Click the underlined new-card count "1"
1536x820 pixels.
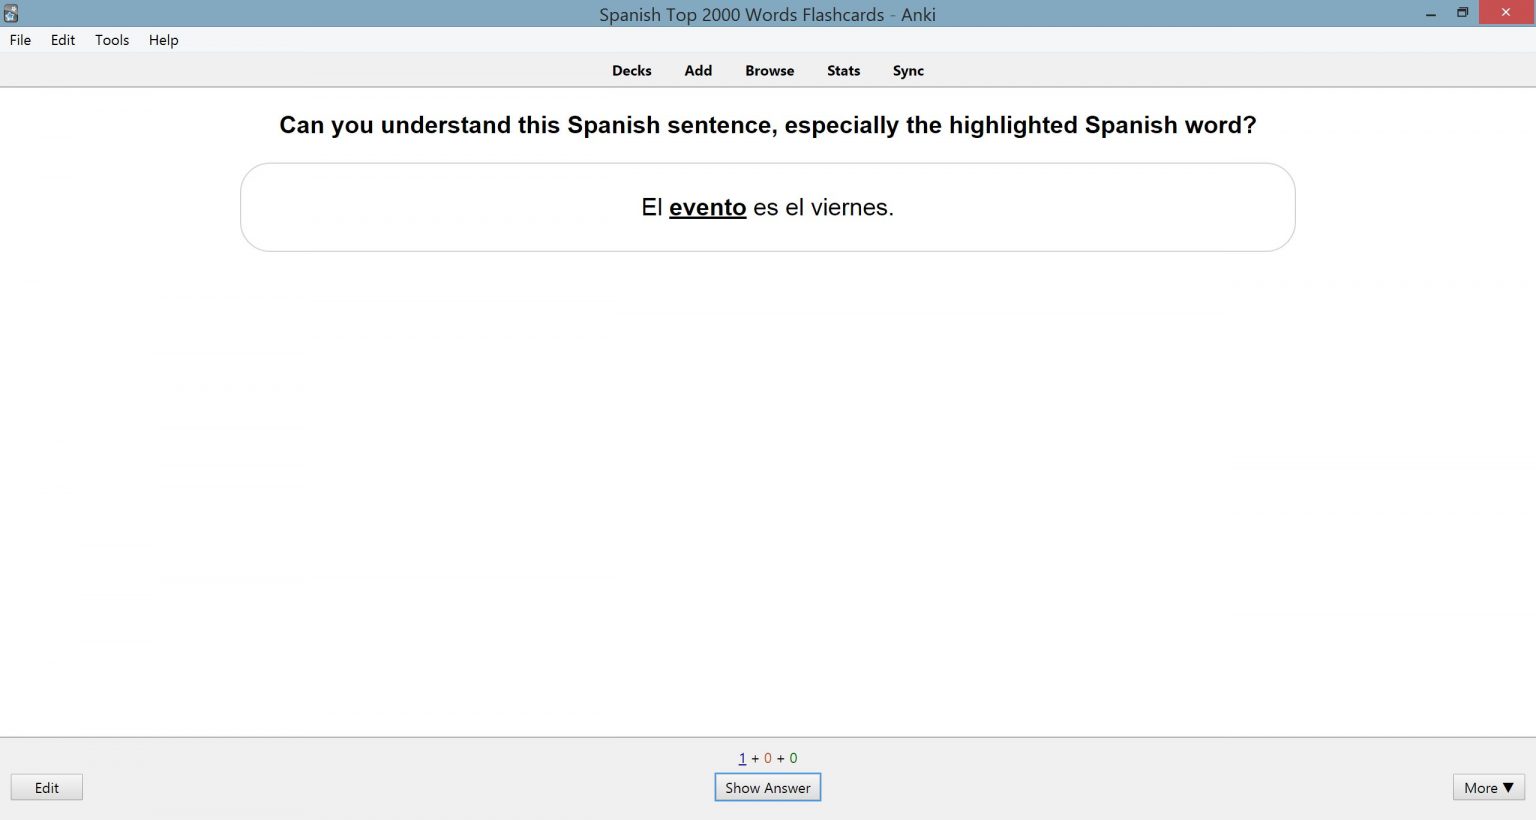coord(742,758)
